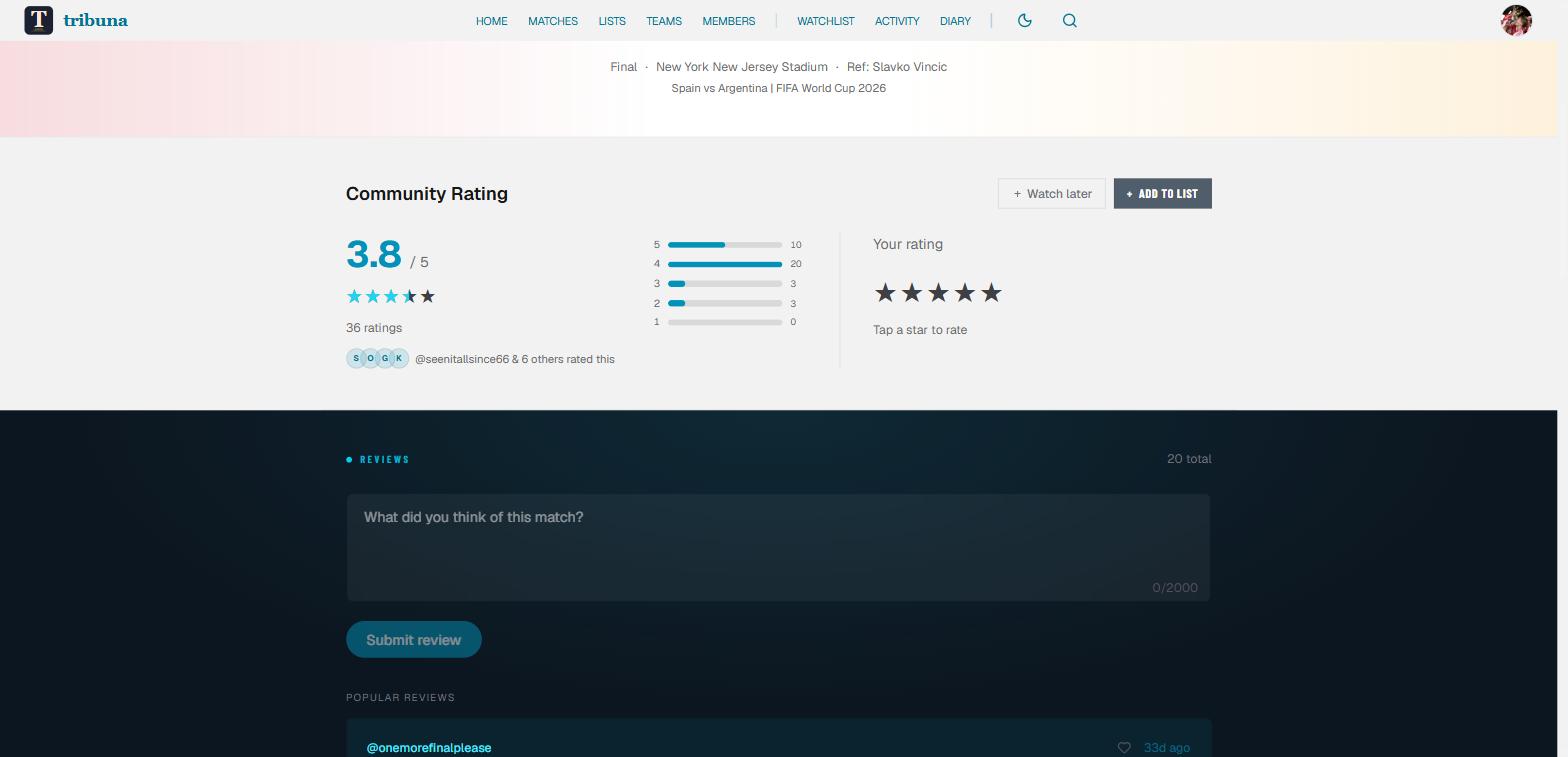Like the @onemorefinalplease review heart icon
The width and height of the screenshot is (1568, 757).
pos(1124,748)
